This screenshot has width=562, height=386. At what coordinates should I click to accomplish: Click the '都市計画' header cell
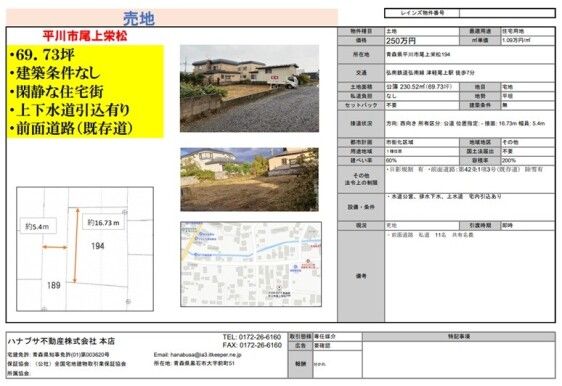tap(361, 142)
